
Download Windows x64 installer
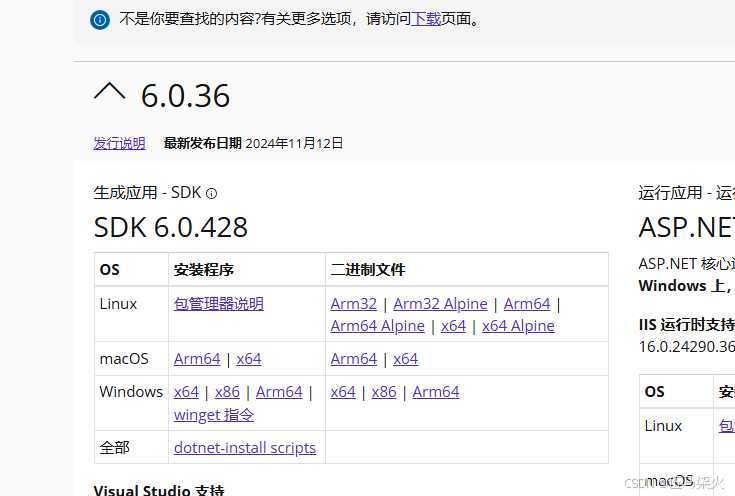pos(186,392)
